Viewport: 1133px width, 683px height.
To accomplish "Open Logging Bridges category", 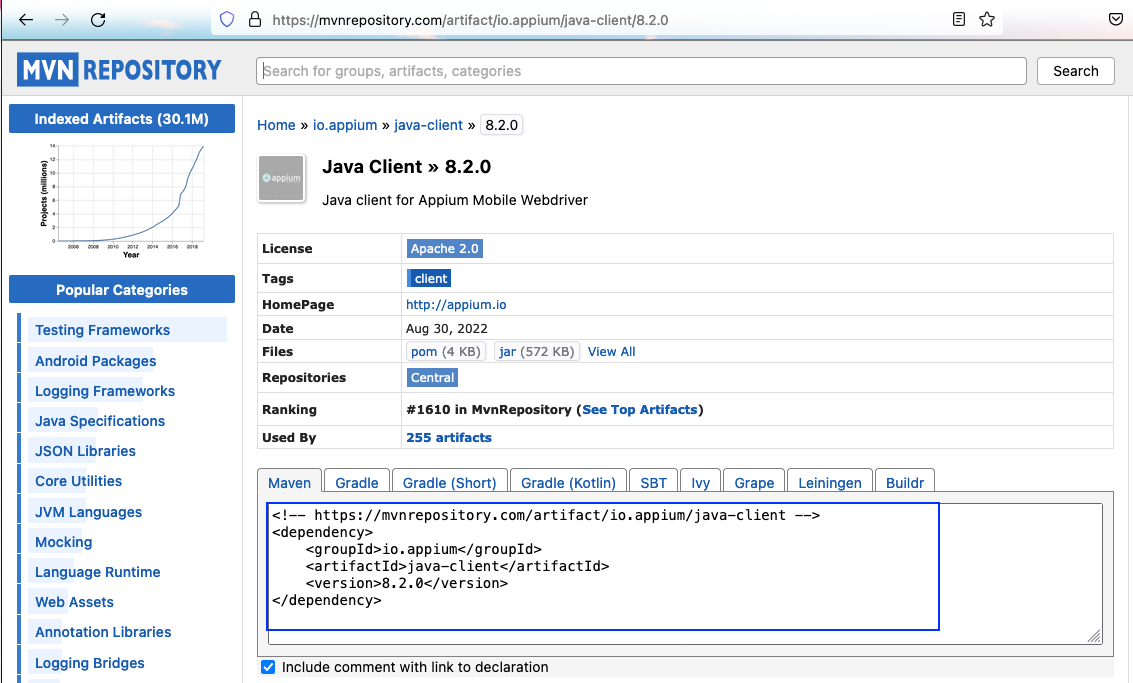I will (90, 663).
